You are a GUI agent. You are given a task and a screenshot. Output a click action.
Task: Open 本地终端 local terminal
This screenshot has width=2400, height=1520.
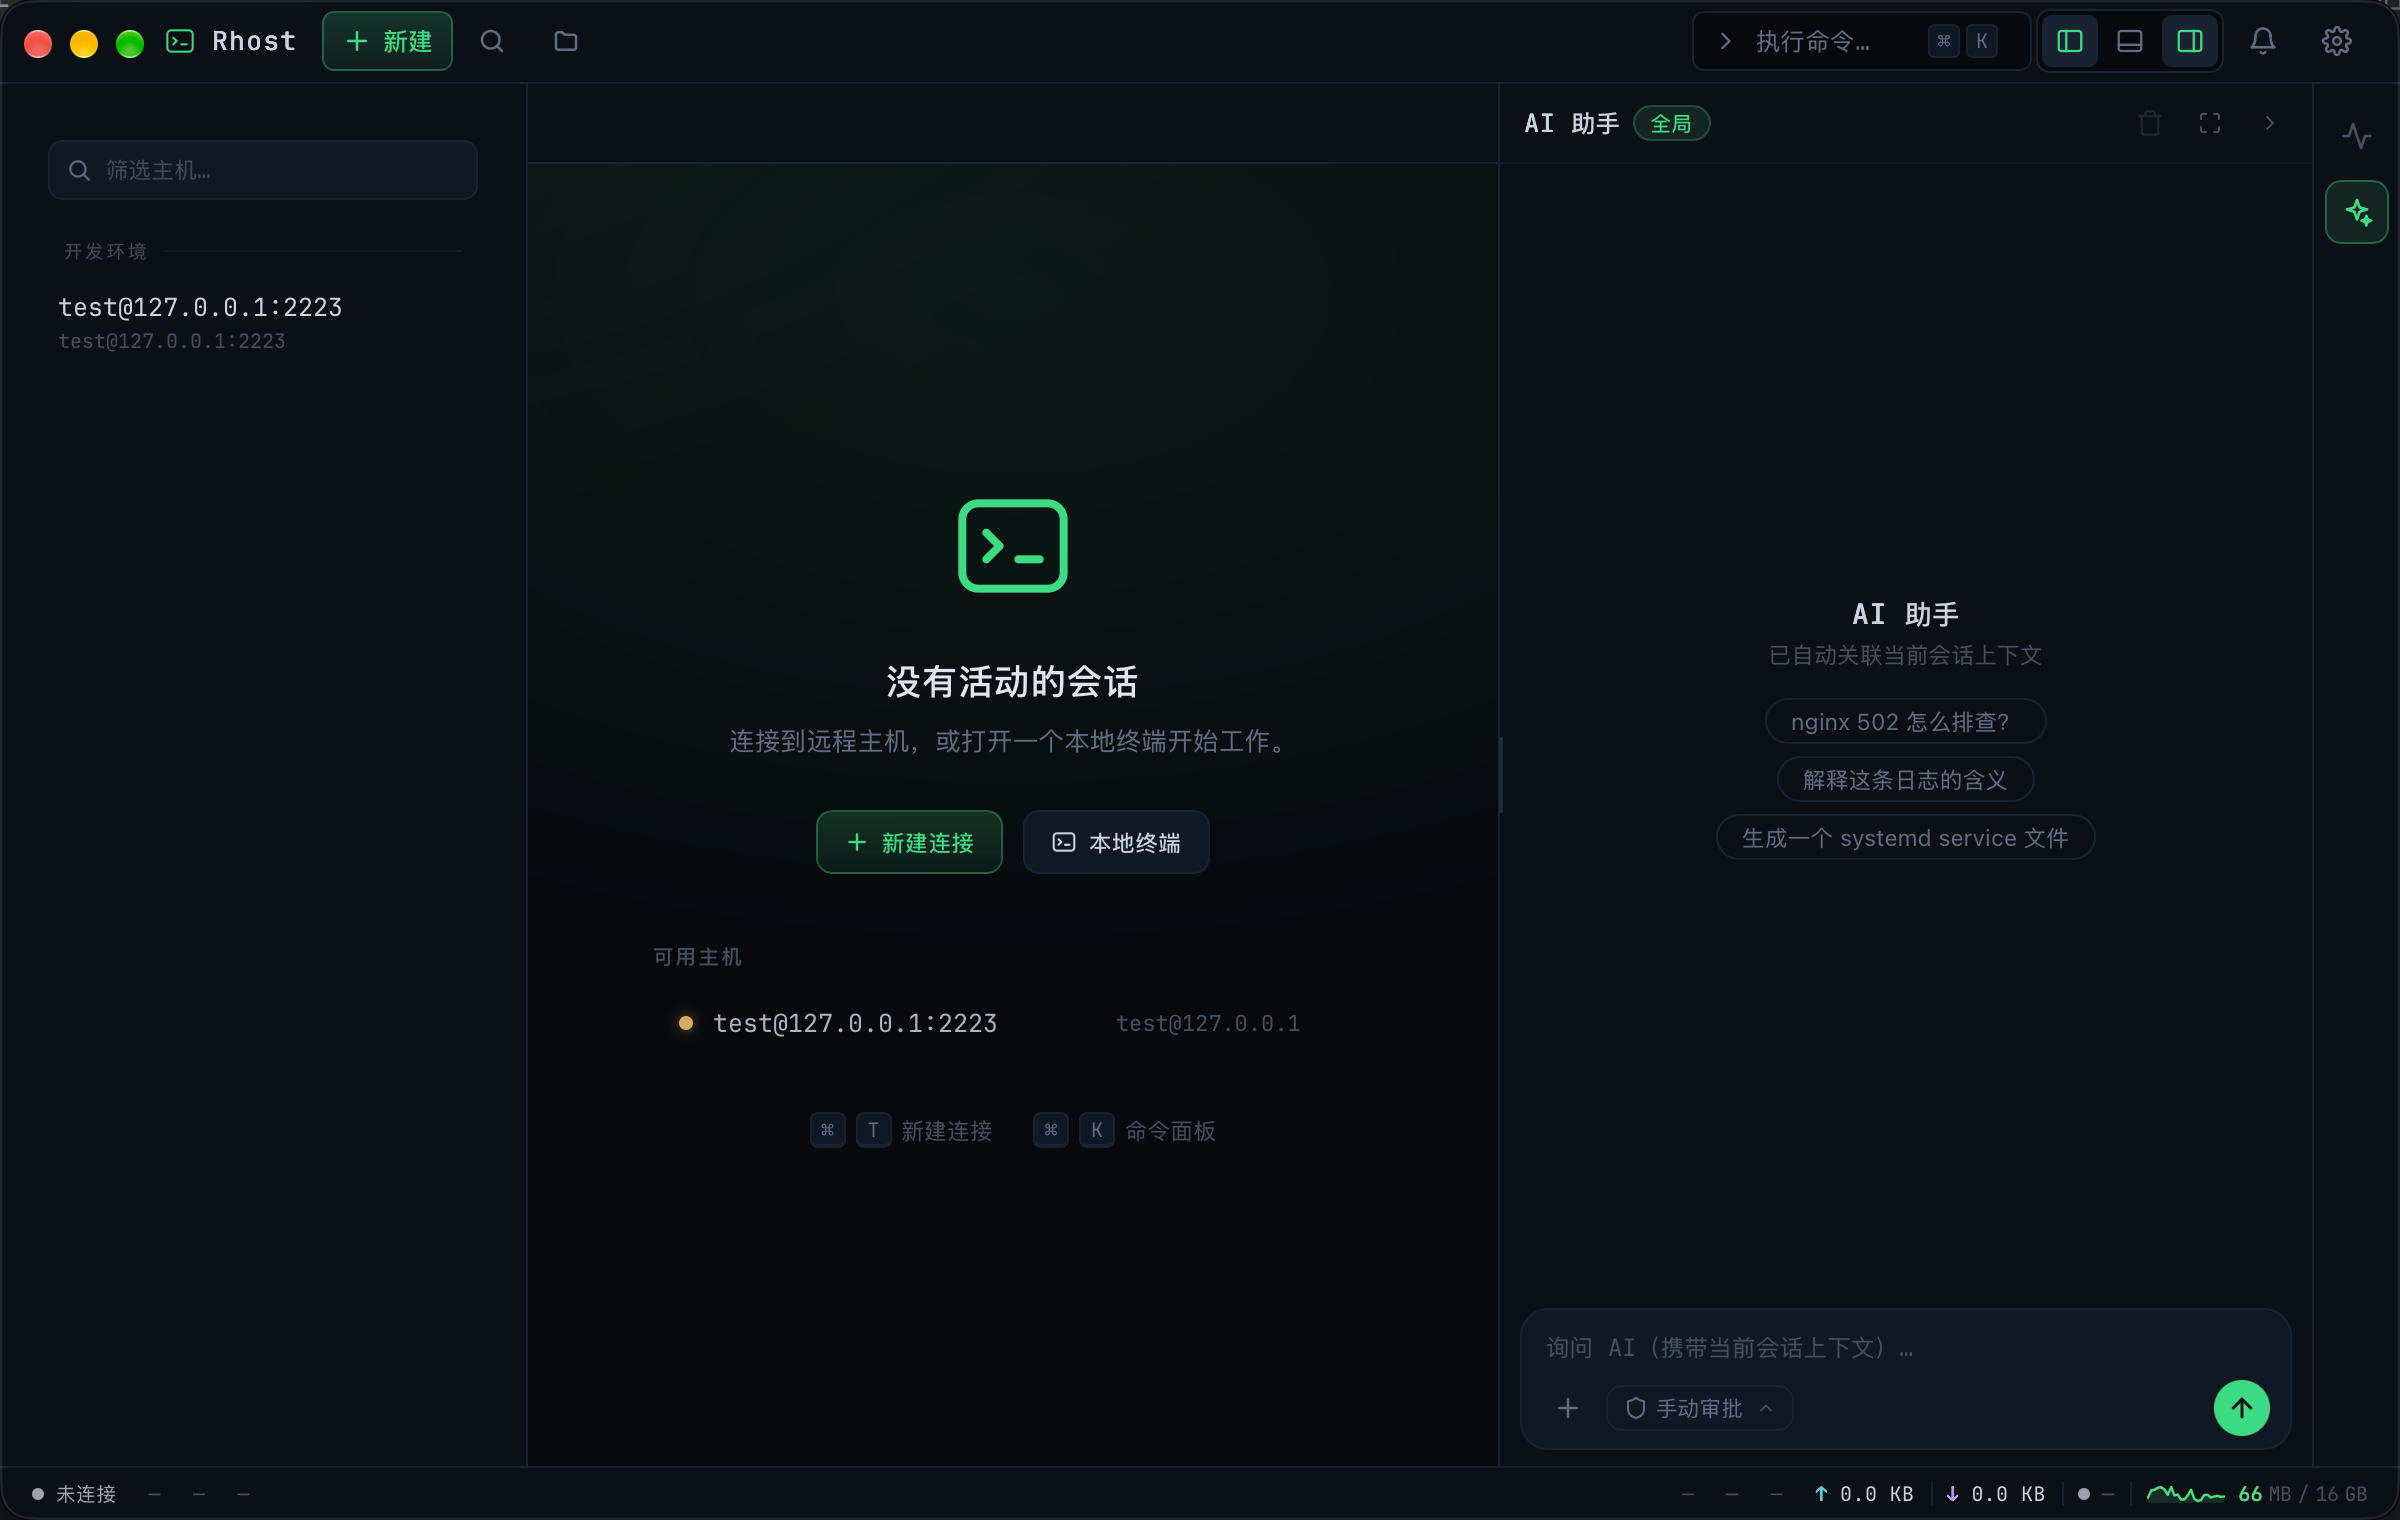pyautogui.click(x=1116, y=842)
